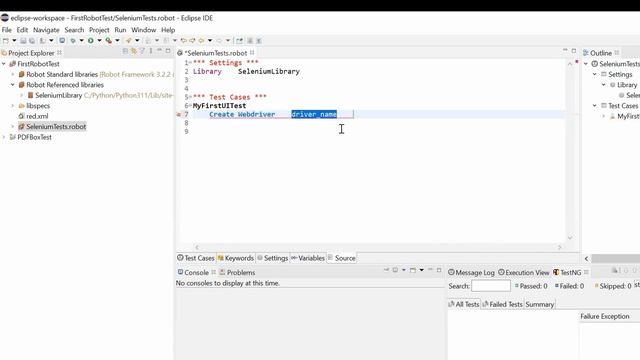
Task: Select red.xml in Project Explorer
Action: point(37,116)
